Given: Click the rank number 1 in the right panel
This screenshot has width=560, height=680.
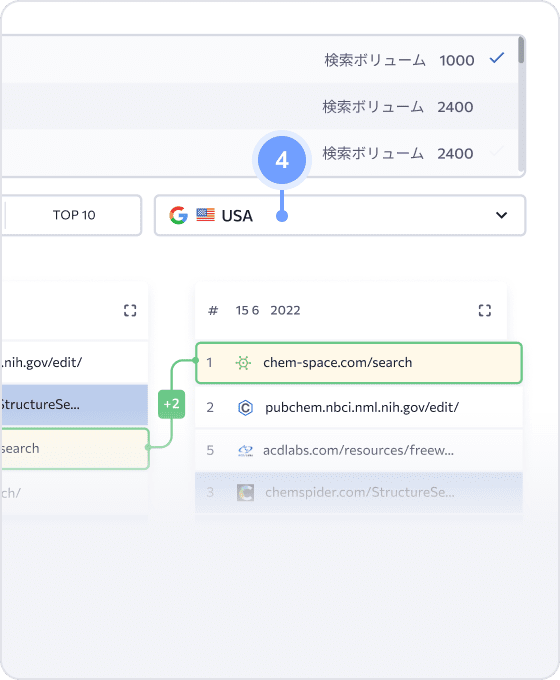Looking at the screenshot, I should [x=210, y=363].
